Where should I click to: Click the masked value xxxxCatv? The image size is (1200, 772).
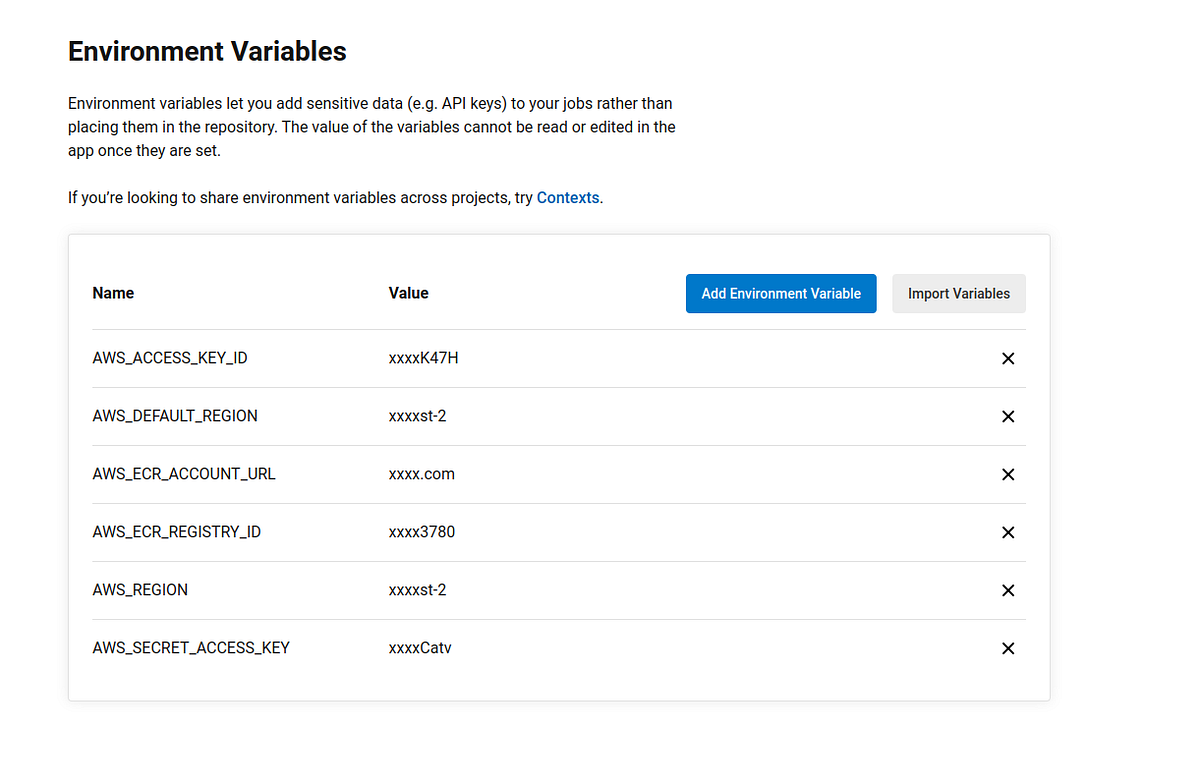(419, 648)
